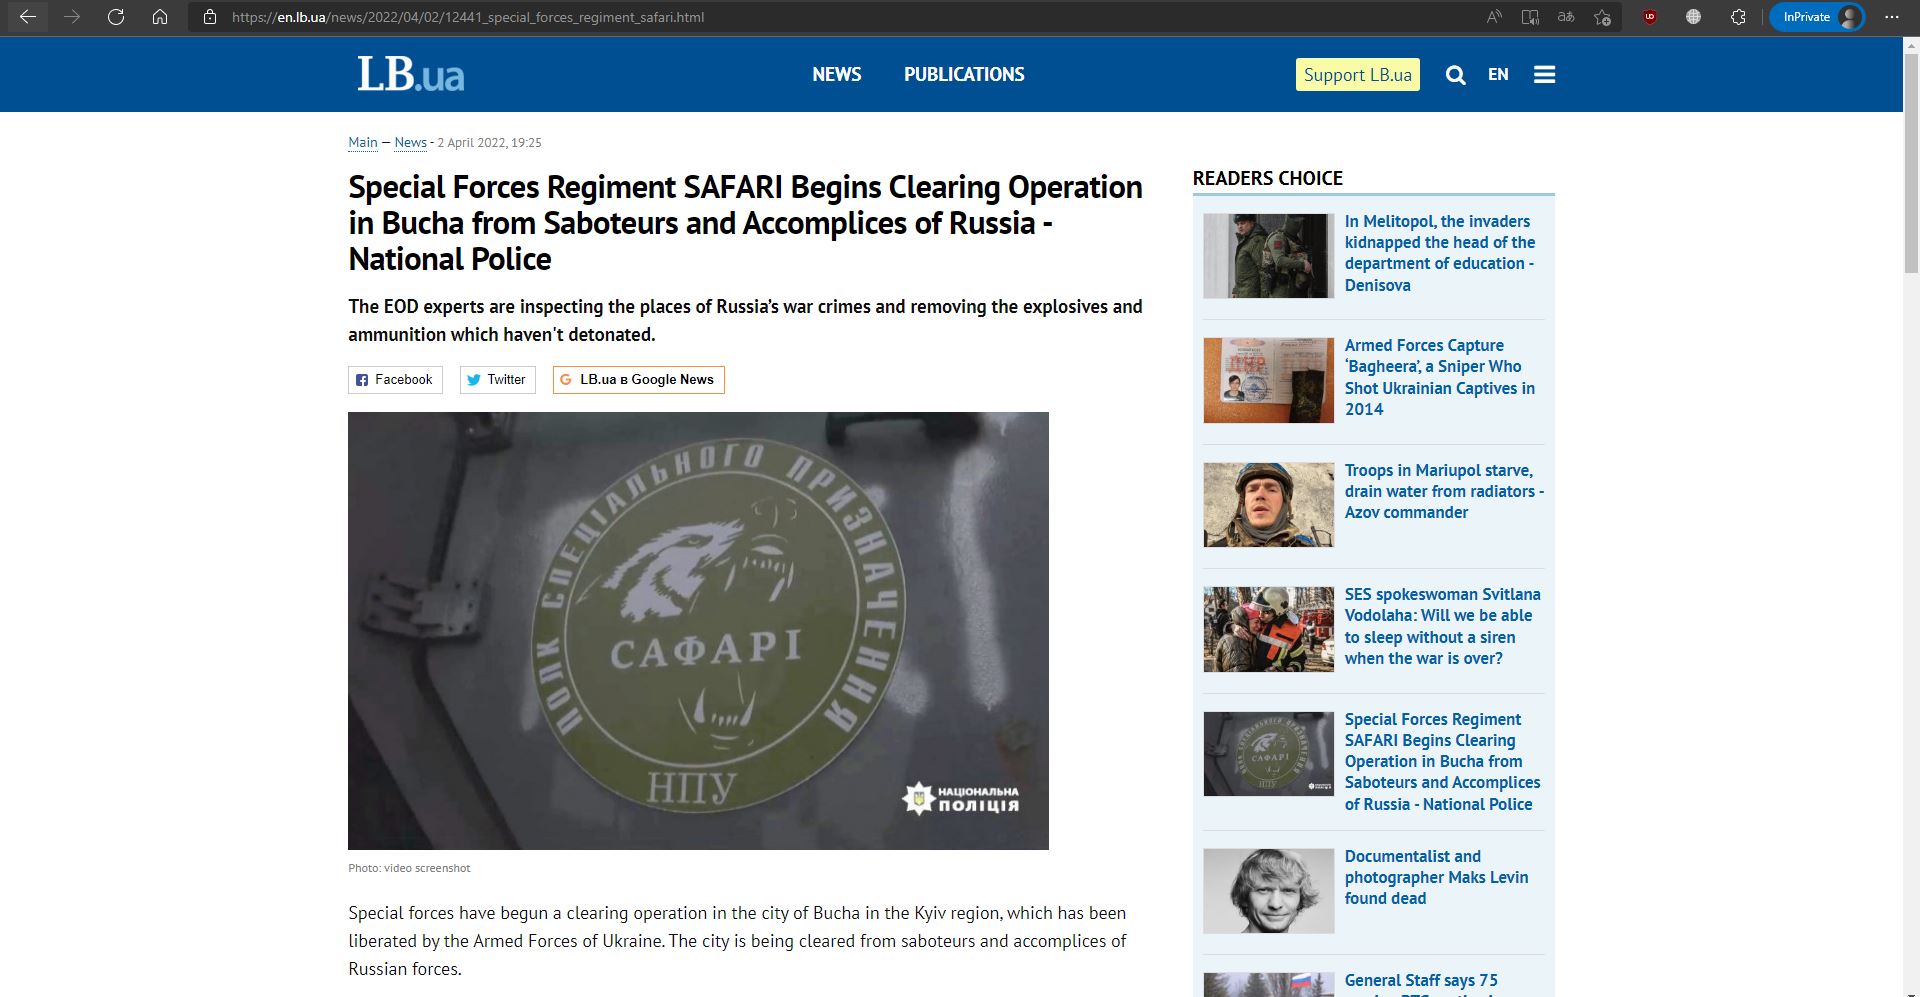This screenshot has height=997, width=1920.
Task: Open the InPrivate profile button
Action: point(1817,17)
